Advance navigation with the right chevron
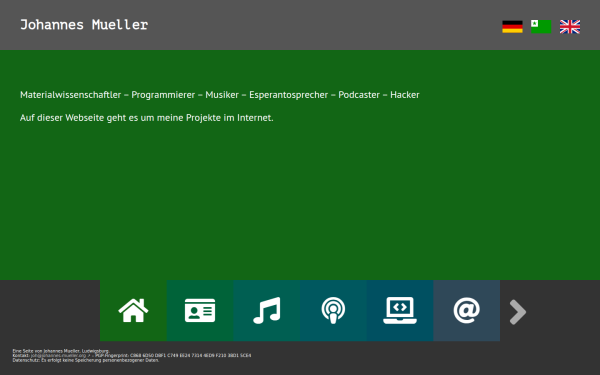This screenshot has height=375, width=600. pyautogui.click(x=518, y=312)
